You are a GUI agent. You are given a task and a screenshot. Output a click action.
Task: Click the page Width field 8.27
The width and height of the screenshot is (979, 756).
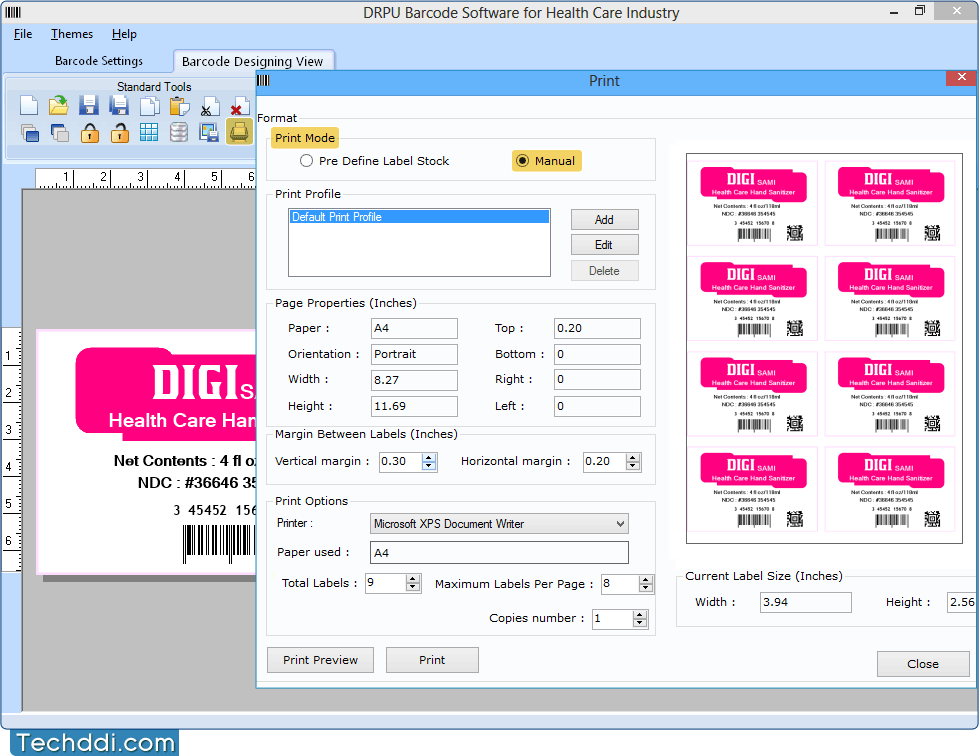414,380
